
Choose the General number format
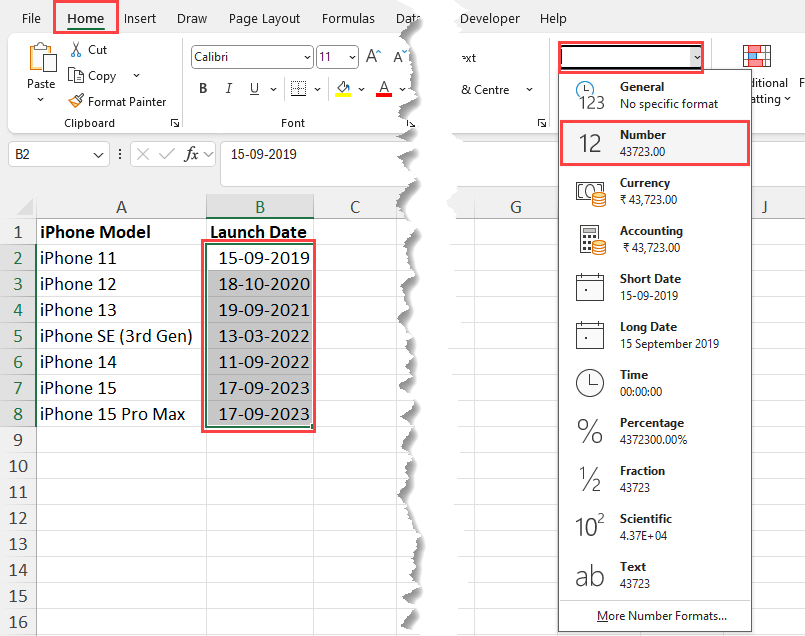click(x=655, y=95)
